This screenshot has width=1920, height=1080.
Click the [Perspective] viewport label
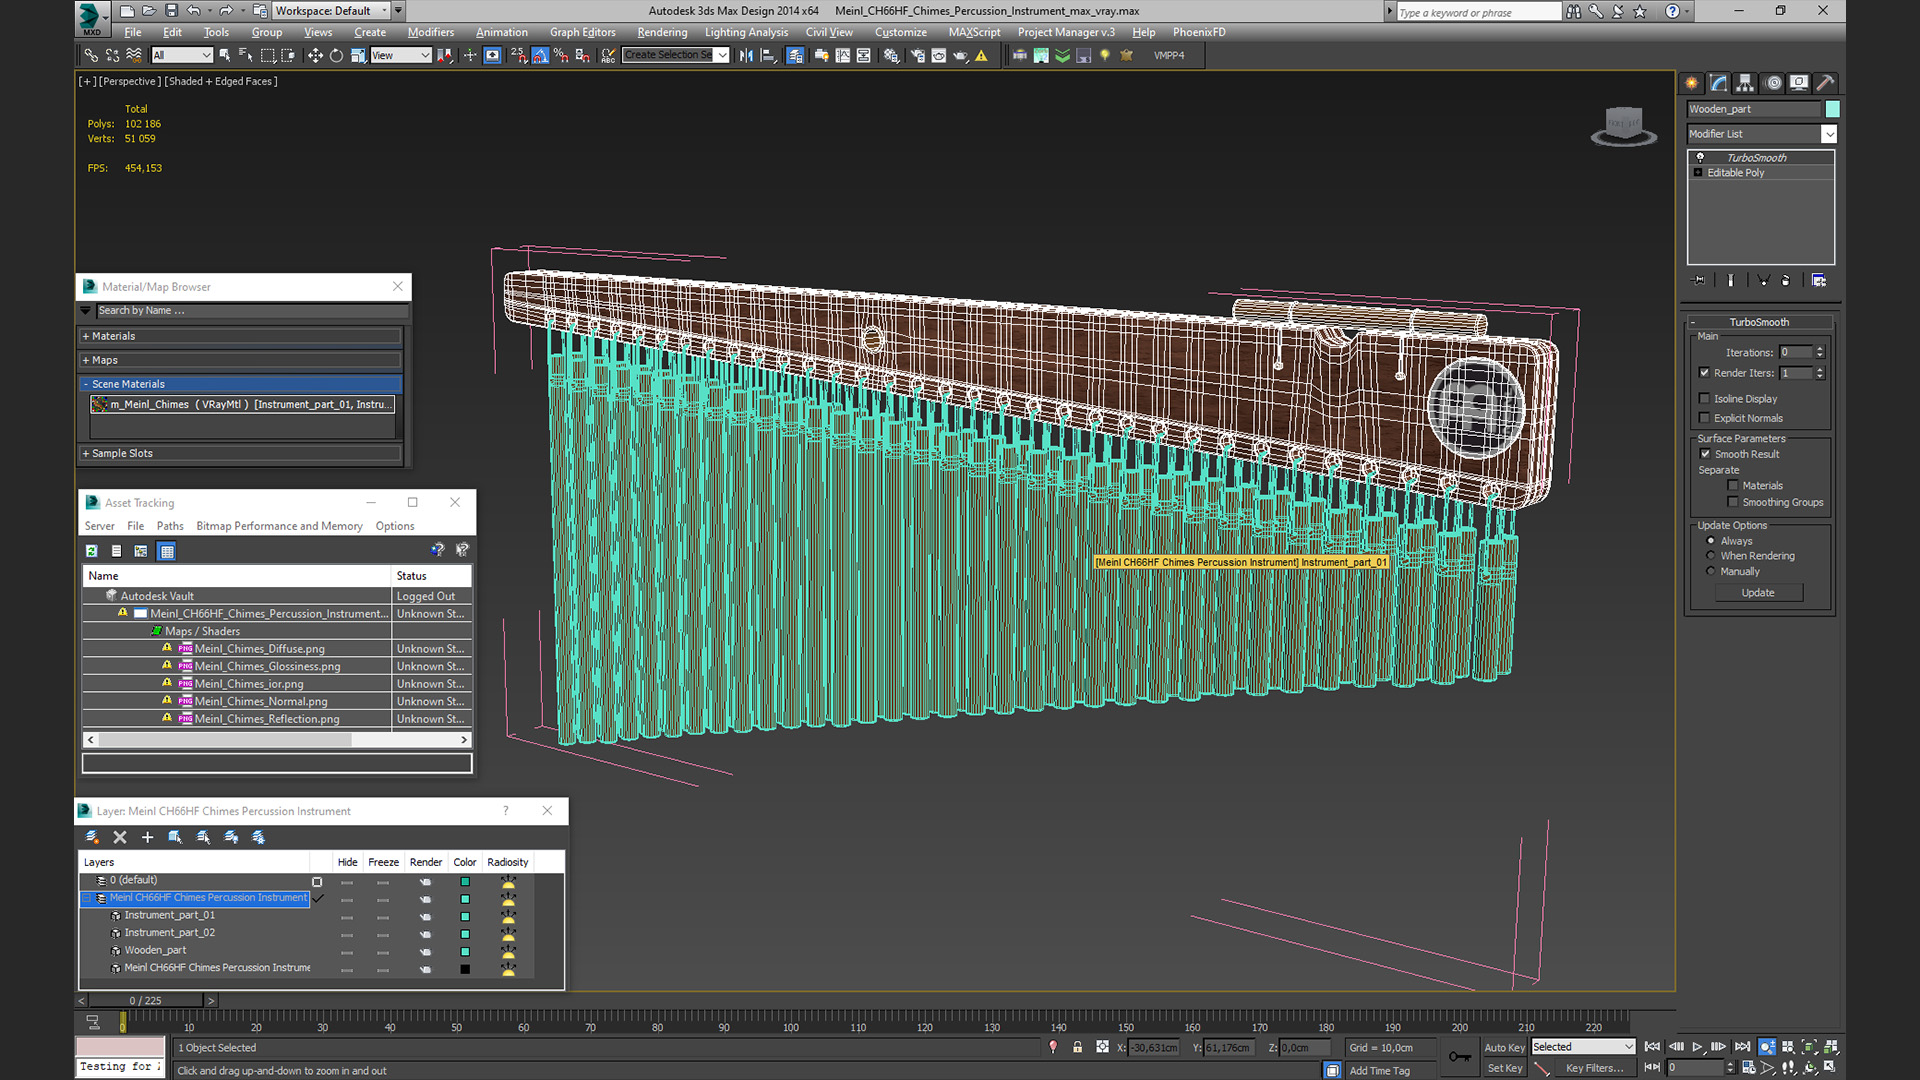(x=129, y=81)
